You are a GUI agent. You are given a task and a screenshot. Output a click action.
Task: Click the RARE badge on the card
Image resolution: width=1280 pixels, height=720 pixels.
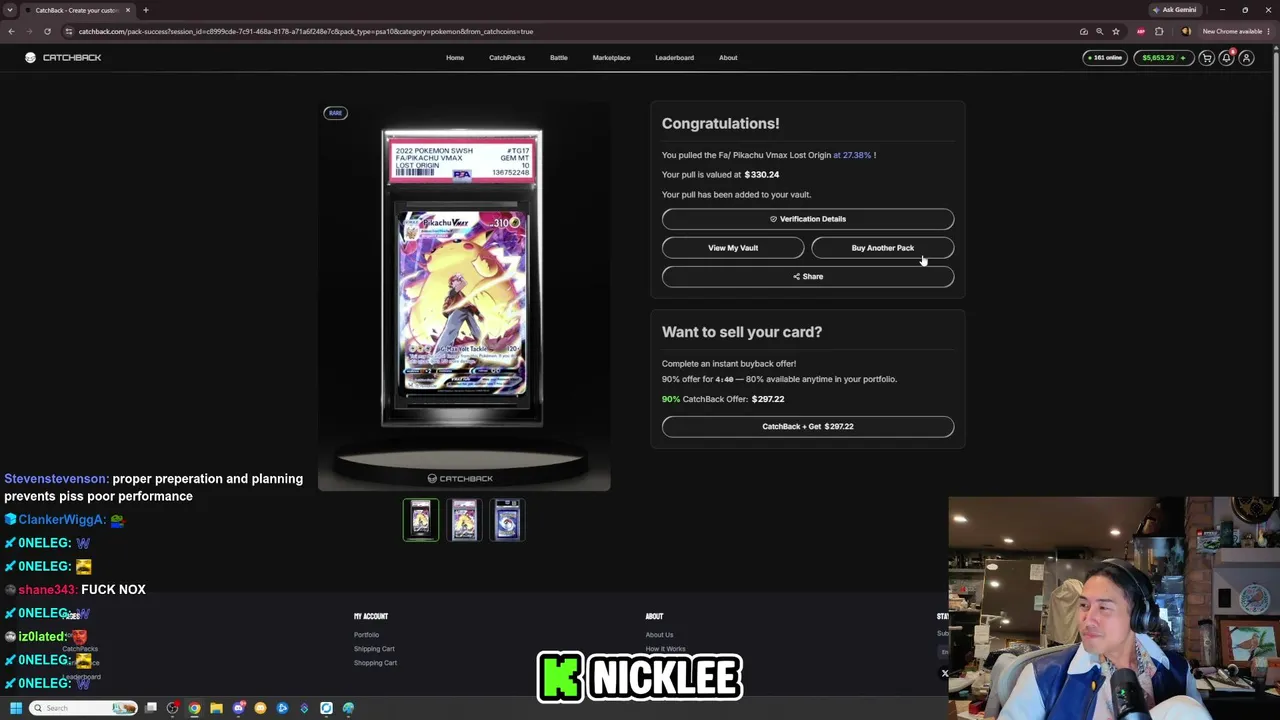[335, 113]
